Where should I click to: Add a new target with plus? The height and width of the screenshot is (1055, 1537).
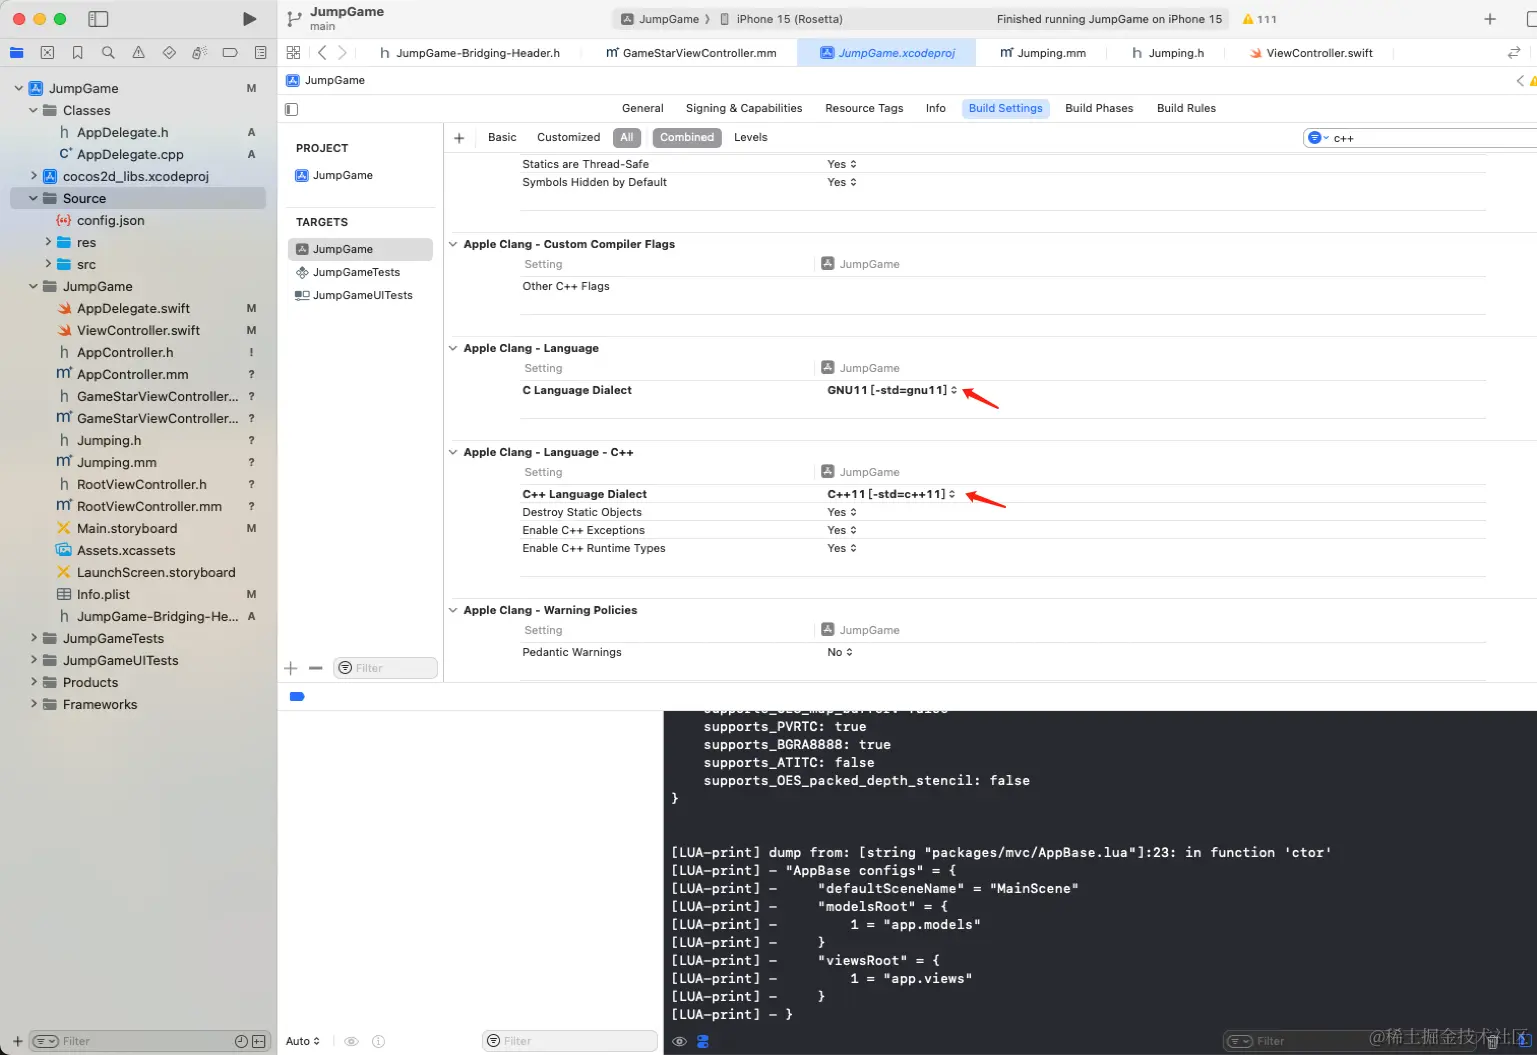(291, 668)
